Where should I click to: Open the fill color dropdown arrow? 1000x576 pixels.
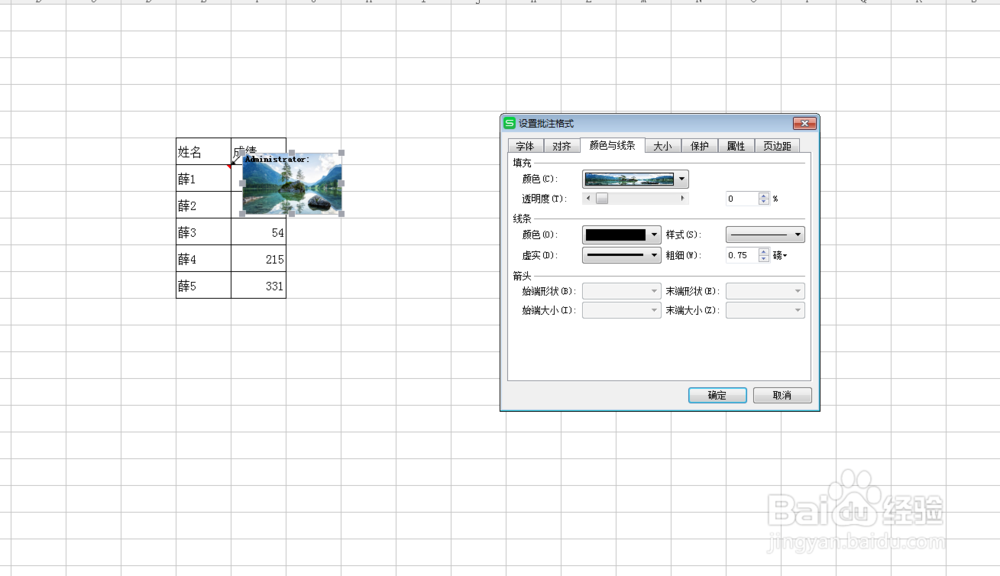(682, 179)
